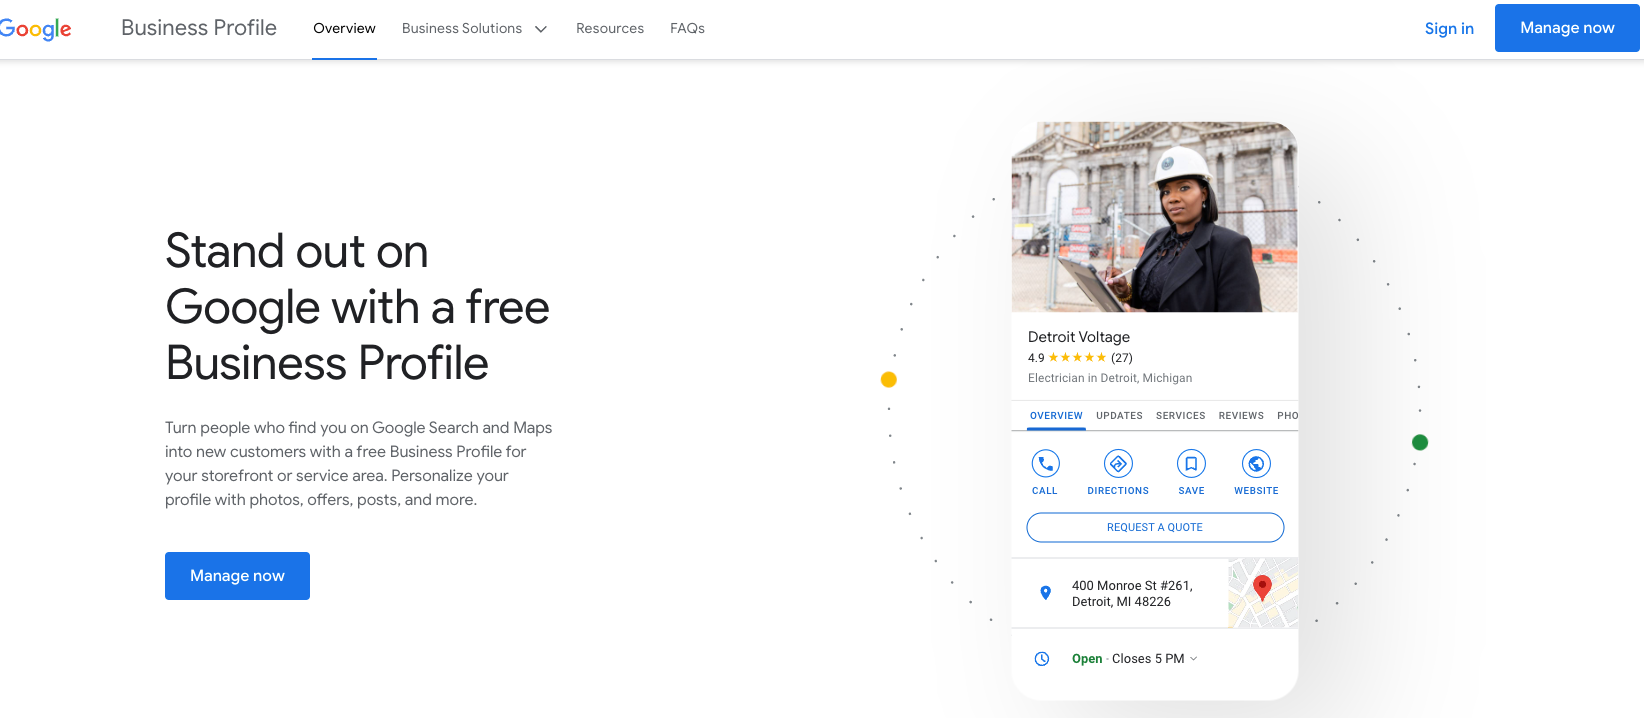The image size is (1644, 718).
Task: Switch to the Updates tab in profile card
Action: coord(1119,416)
